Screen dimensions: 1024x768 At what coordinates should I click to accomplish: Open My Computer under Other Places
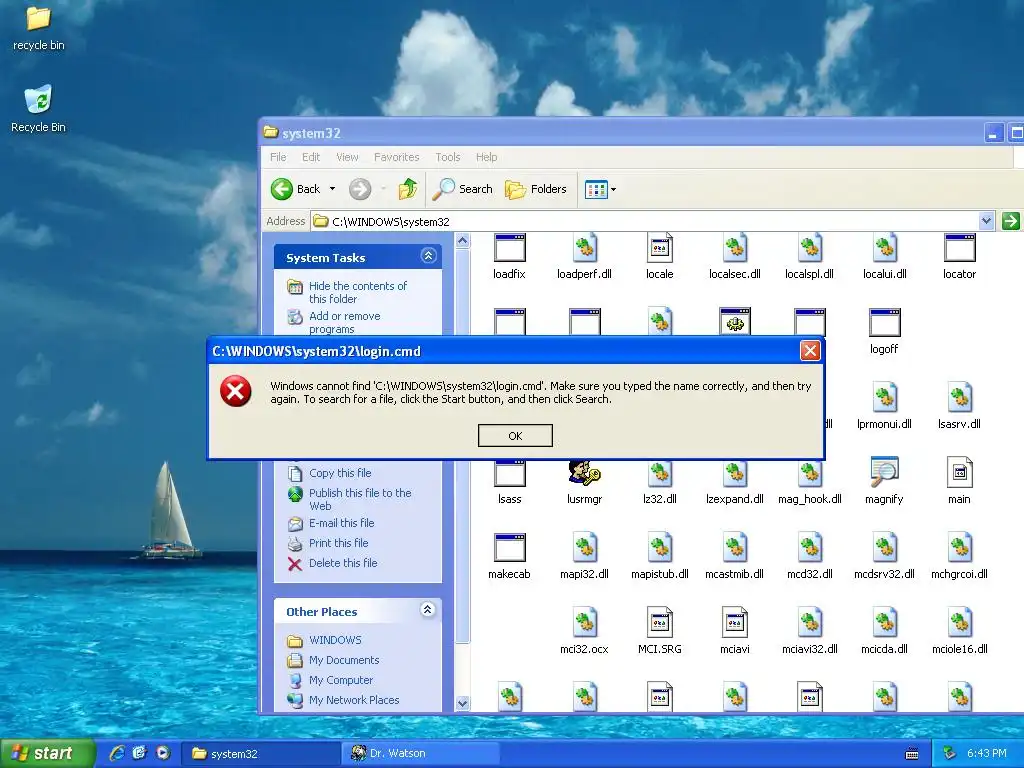click(341, 680)
